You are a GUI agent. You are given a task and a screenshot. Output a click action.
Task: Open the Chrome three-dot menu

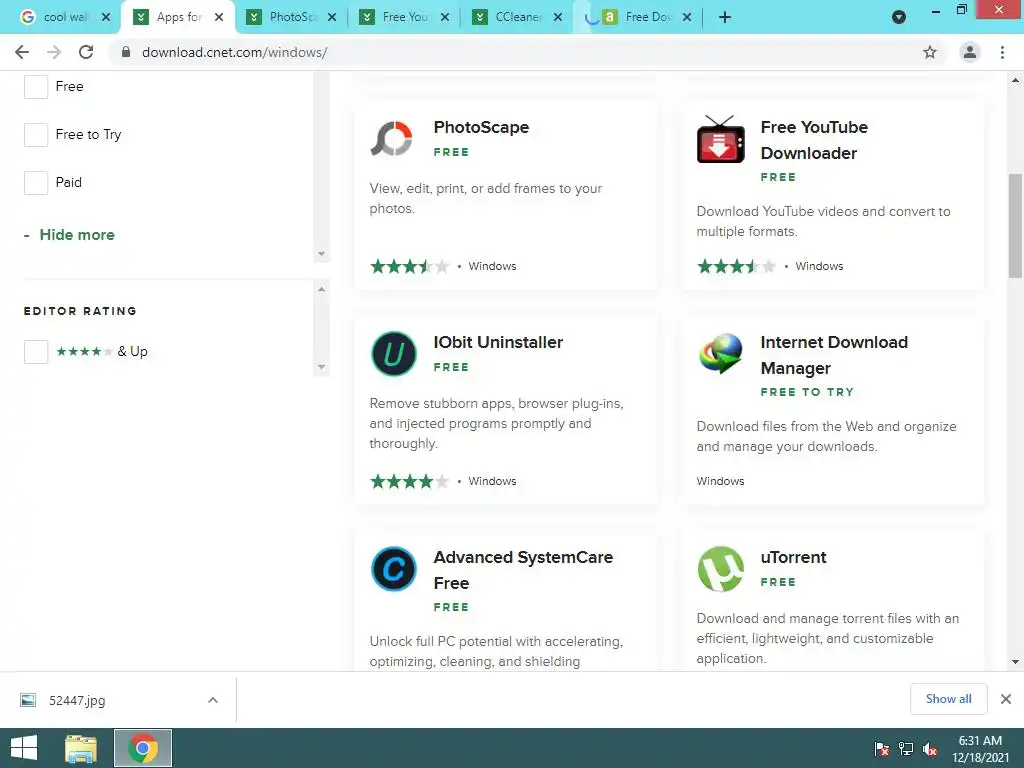tap(1002, 52)
